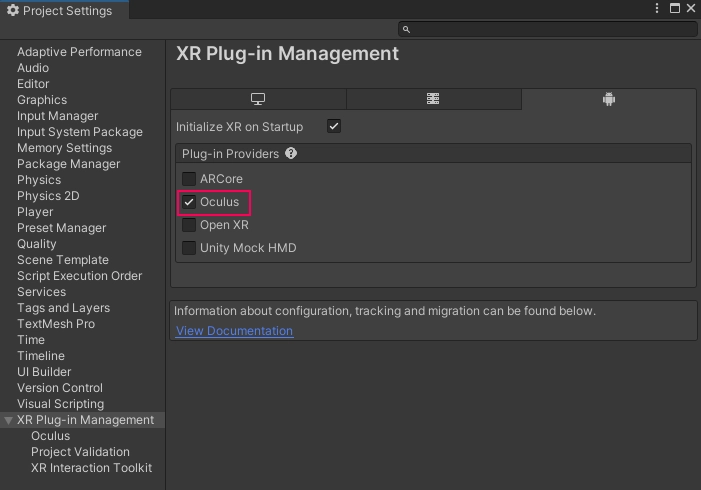Open the window options kebab menu
This screenshot has height=490, width=701.
click(657, 8)
